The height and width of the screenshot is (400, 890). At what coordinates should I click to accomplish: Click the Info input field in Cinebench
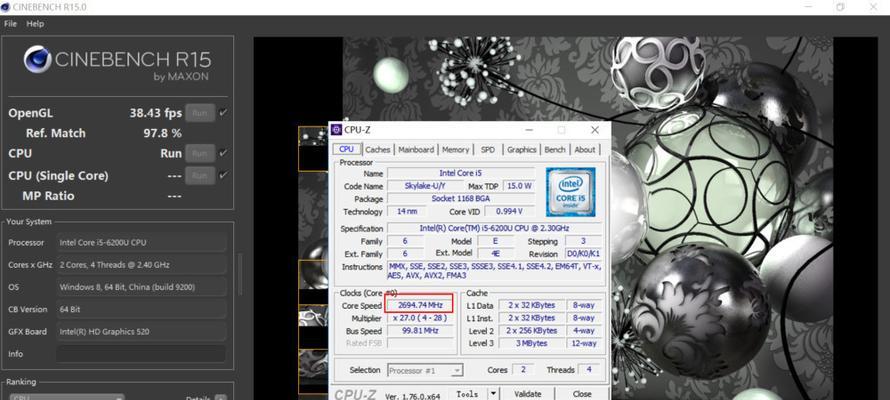coord(141,353)
